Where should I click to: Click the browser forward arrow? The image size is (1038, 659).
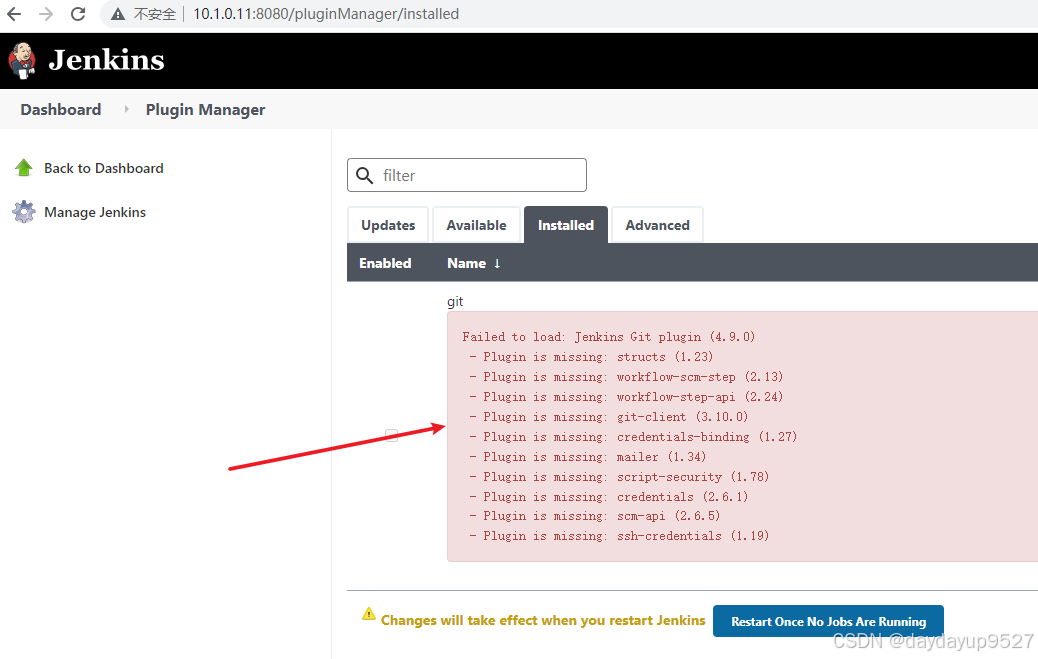pos(46,14)
